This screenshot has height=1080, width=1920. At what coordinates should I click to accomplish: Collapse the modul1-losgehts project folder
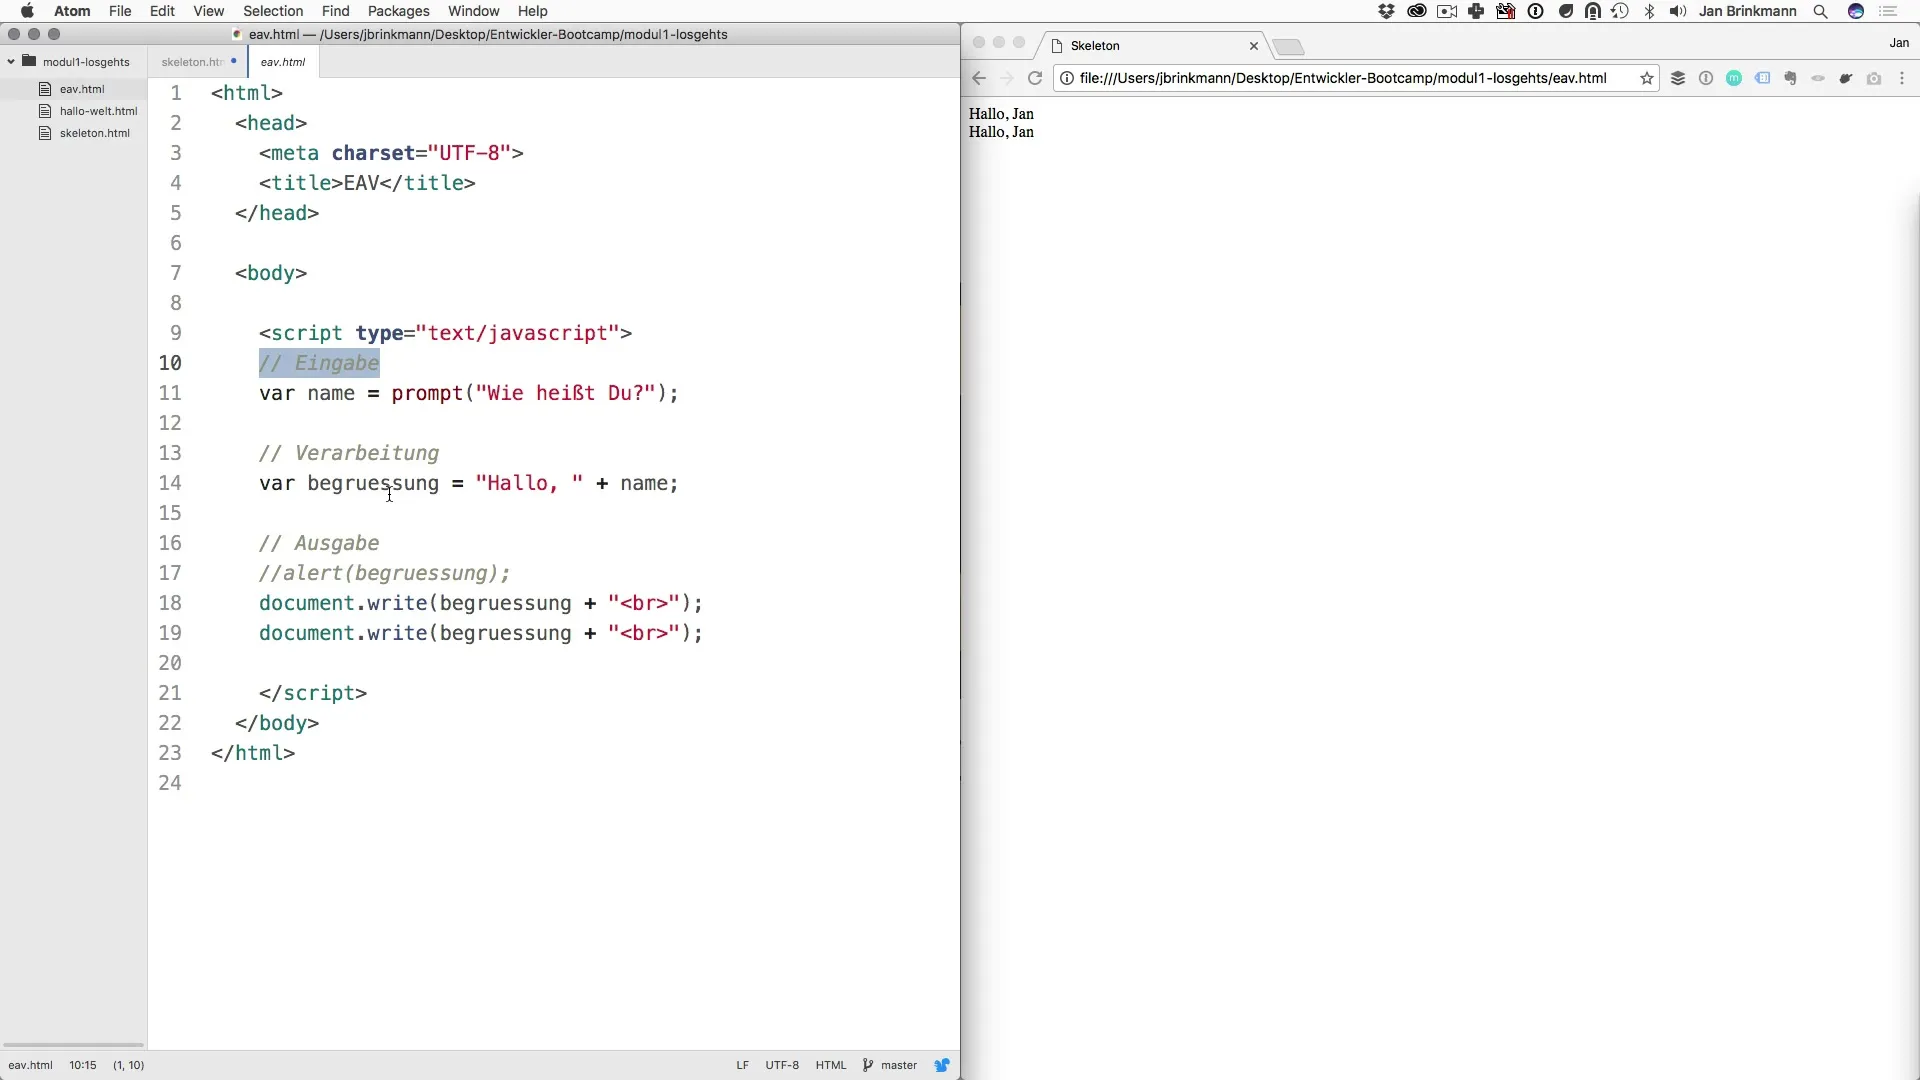click(x=11, y=62)
